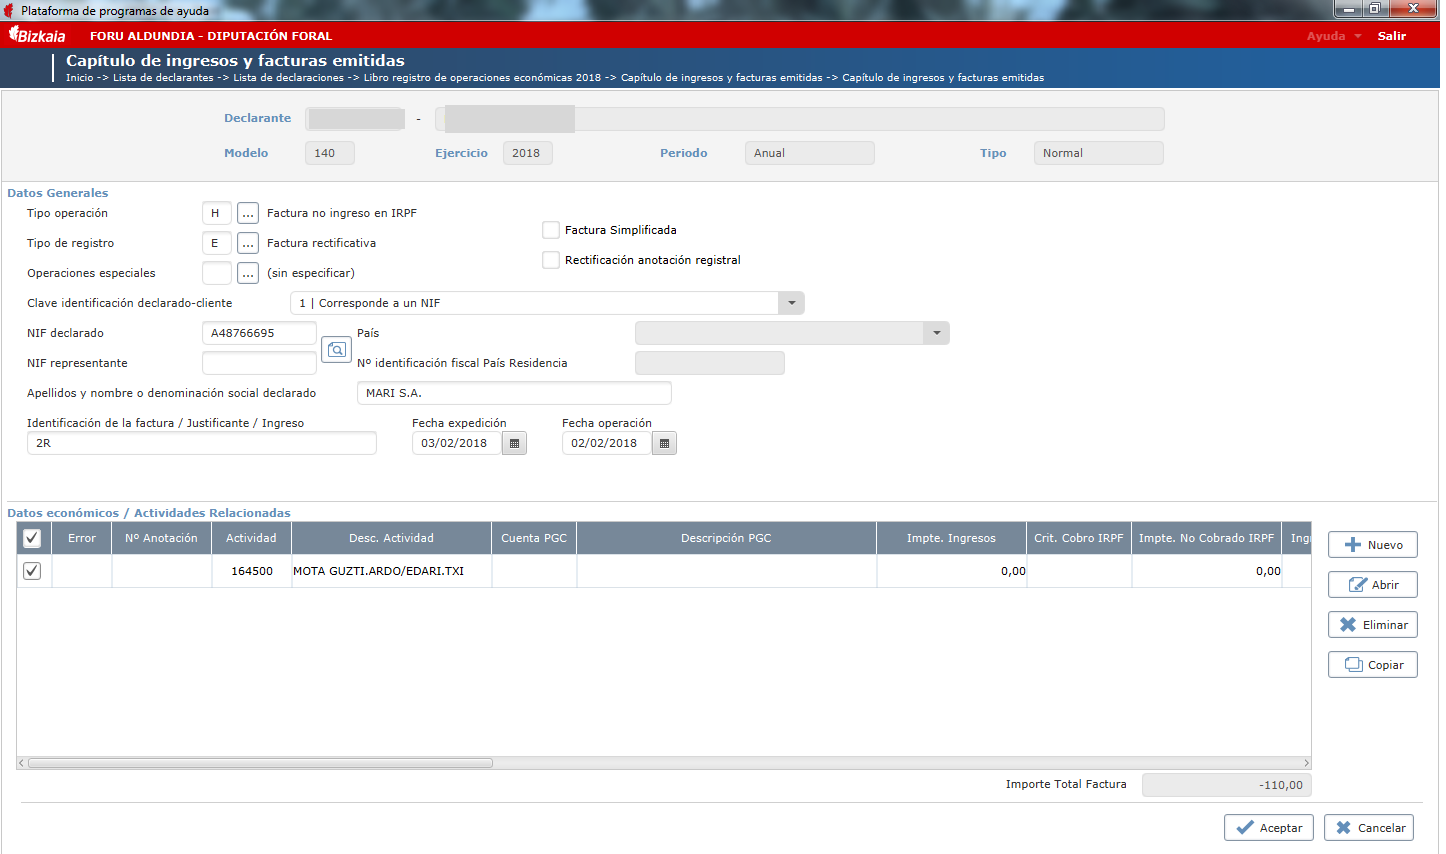The height and width of the screenshot is (854, 1446).
Task: Click the Abrir button
Action: 1373,585
